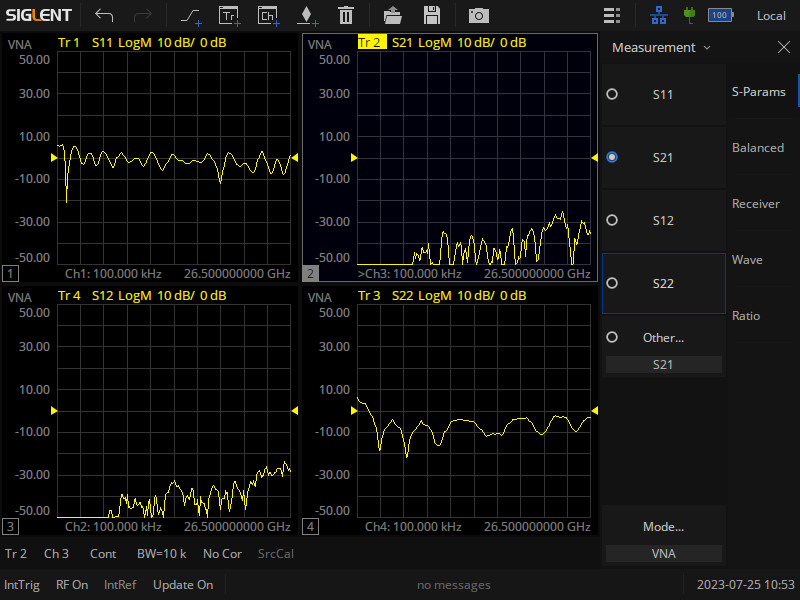Click BW=10 k status

click(x=162, y=554)
